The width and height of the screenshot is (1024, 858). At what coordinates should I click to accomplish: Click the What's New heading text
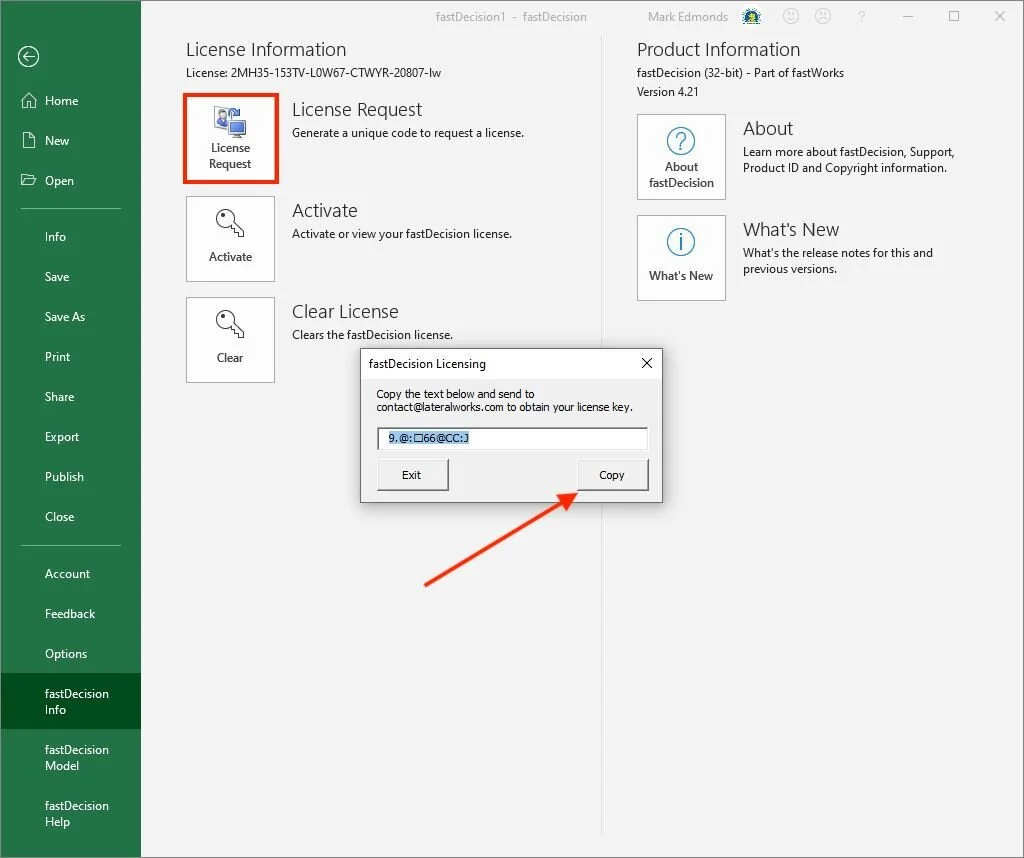pyautogui.click(x=791, y=230)
